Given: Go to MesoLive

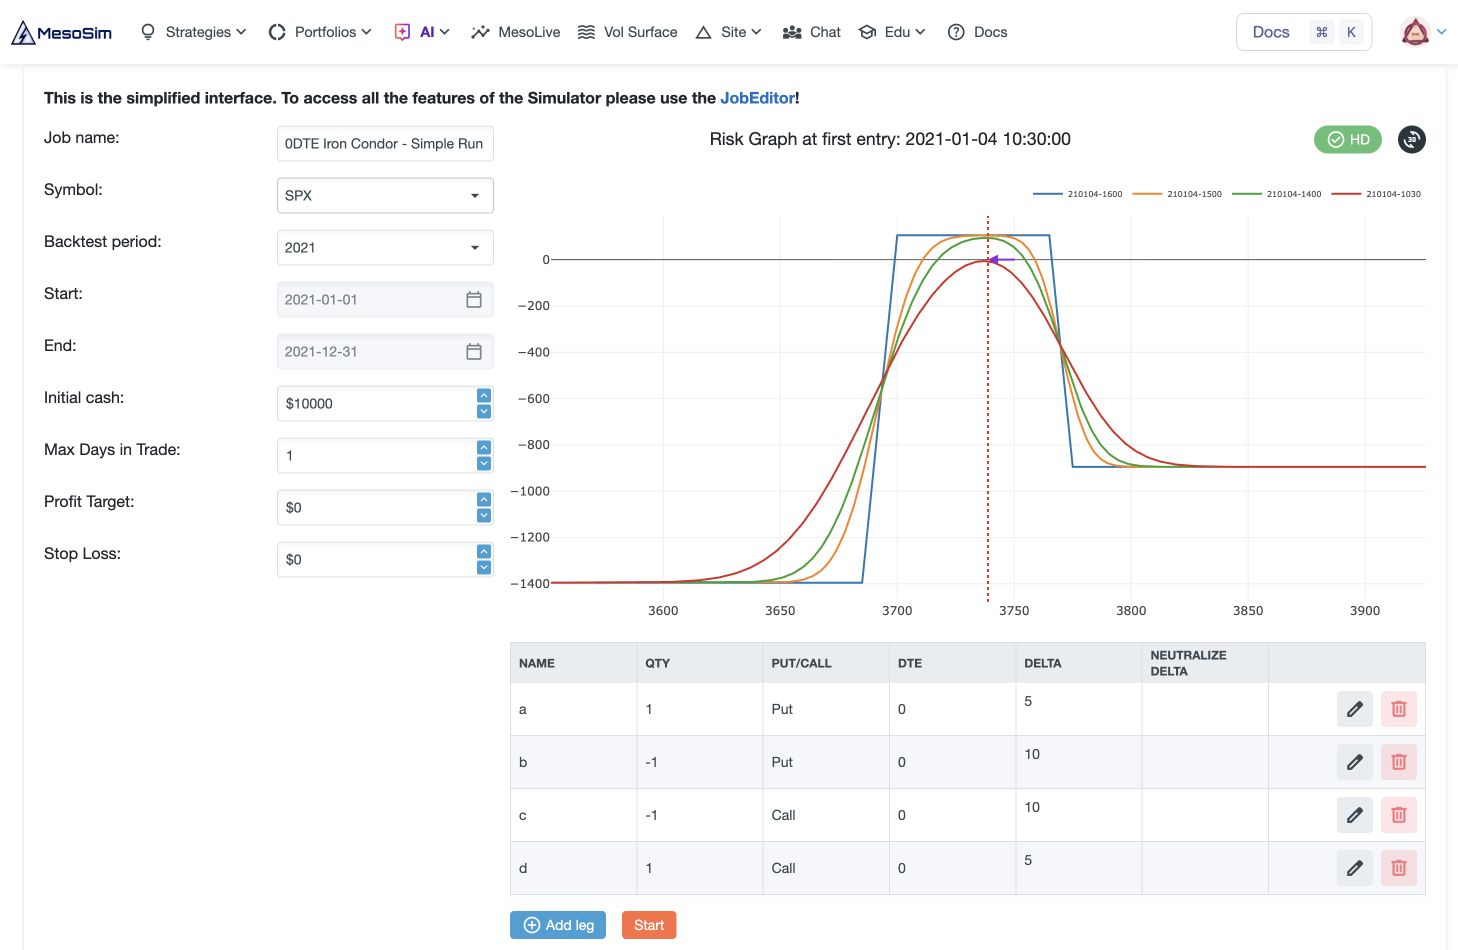Looking at the screenshot, I should tap(516, 32).
